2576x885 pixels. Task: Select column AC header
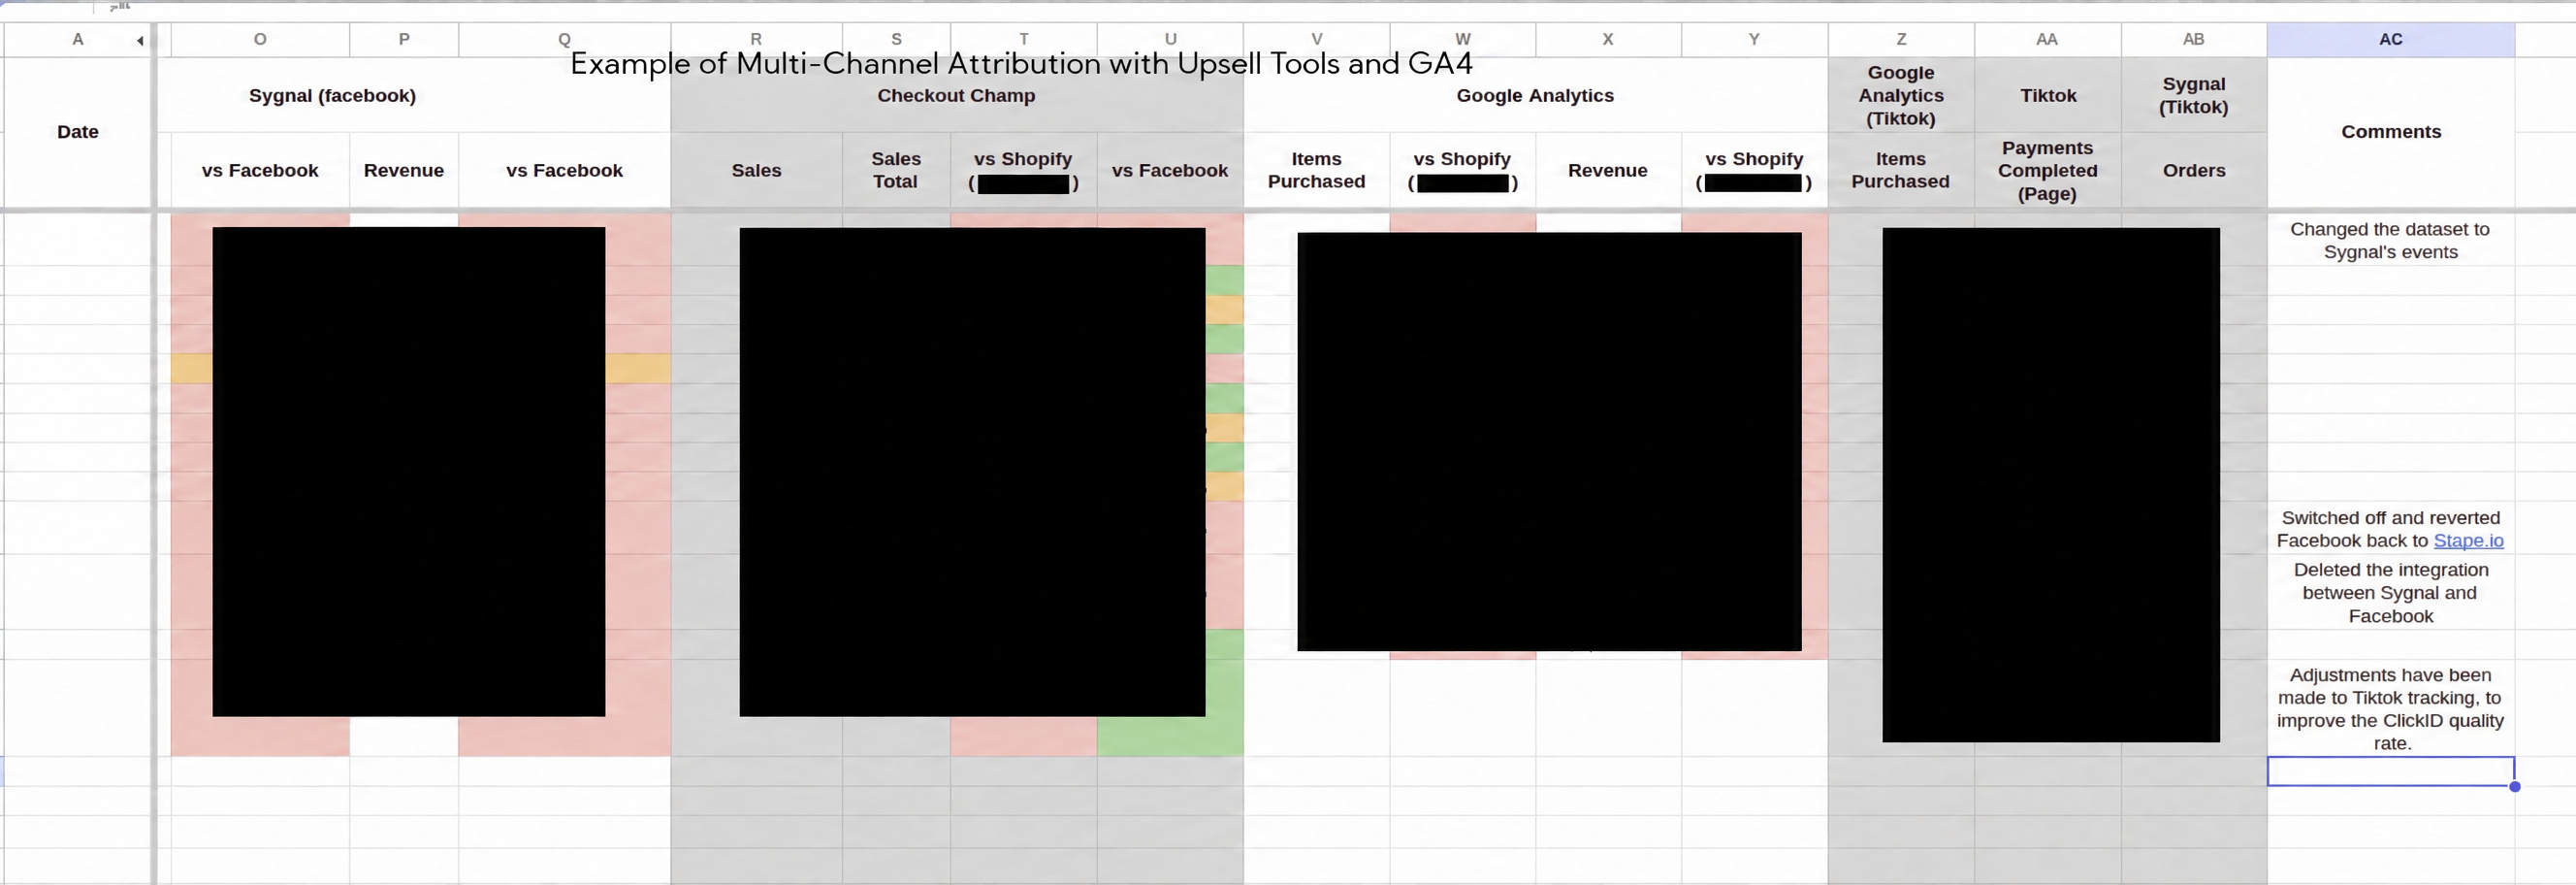coord(2390,39)
